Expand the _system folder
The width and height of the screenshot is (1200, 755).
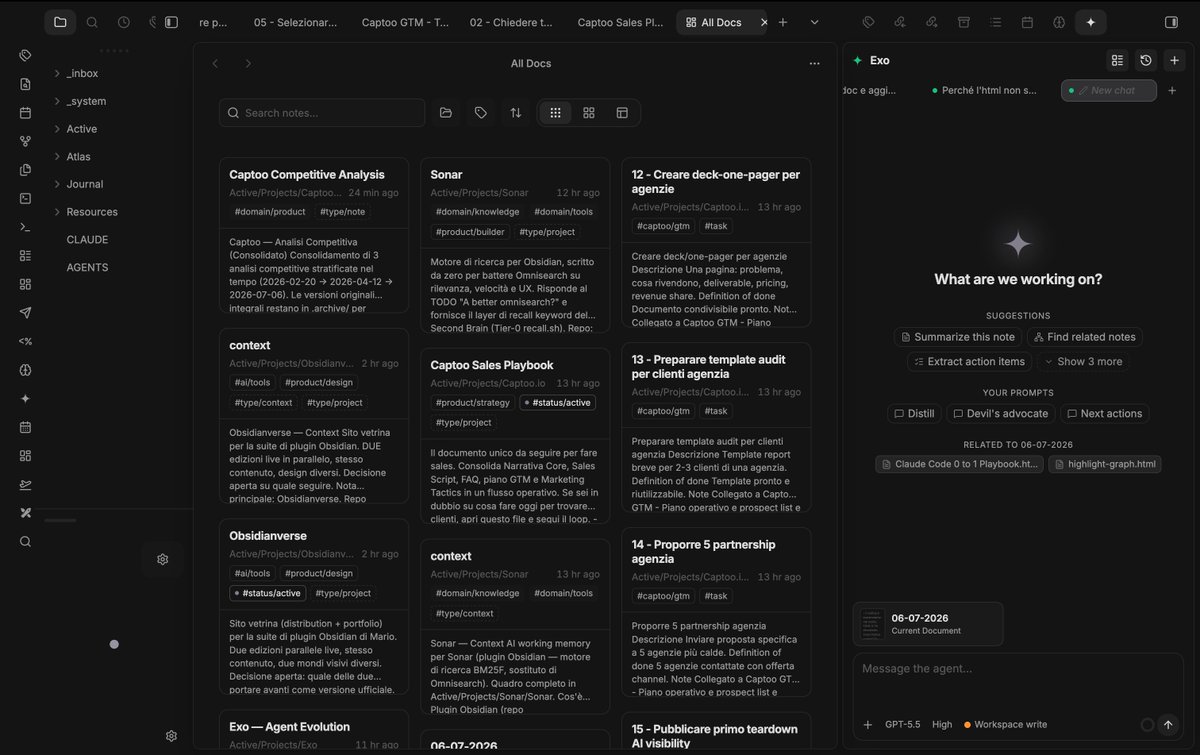(x=57, y=101)
